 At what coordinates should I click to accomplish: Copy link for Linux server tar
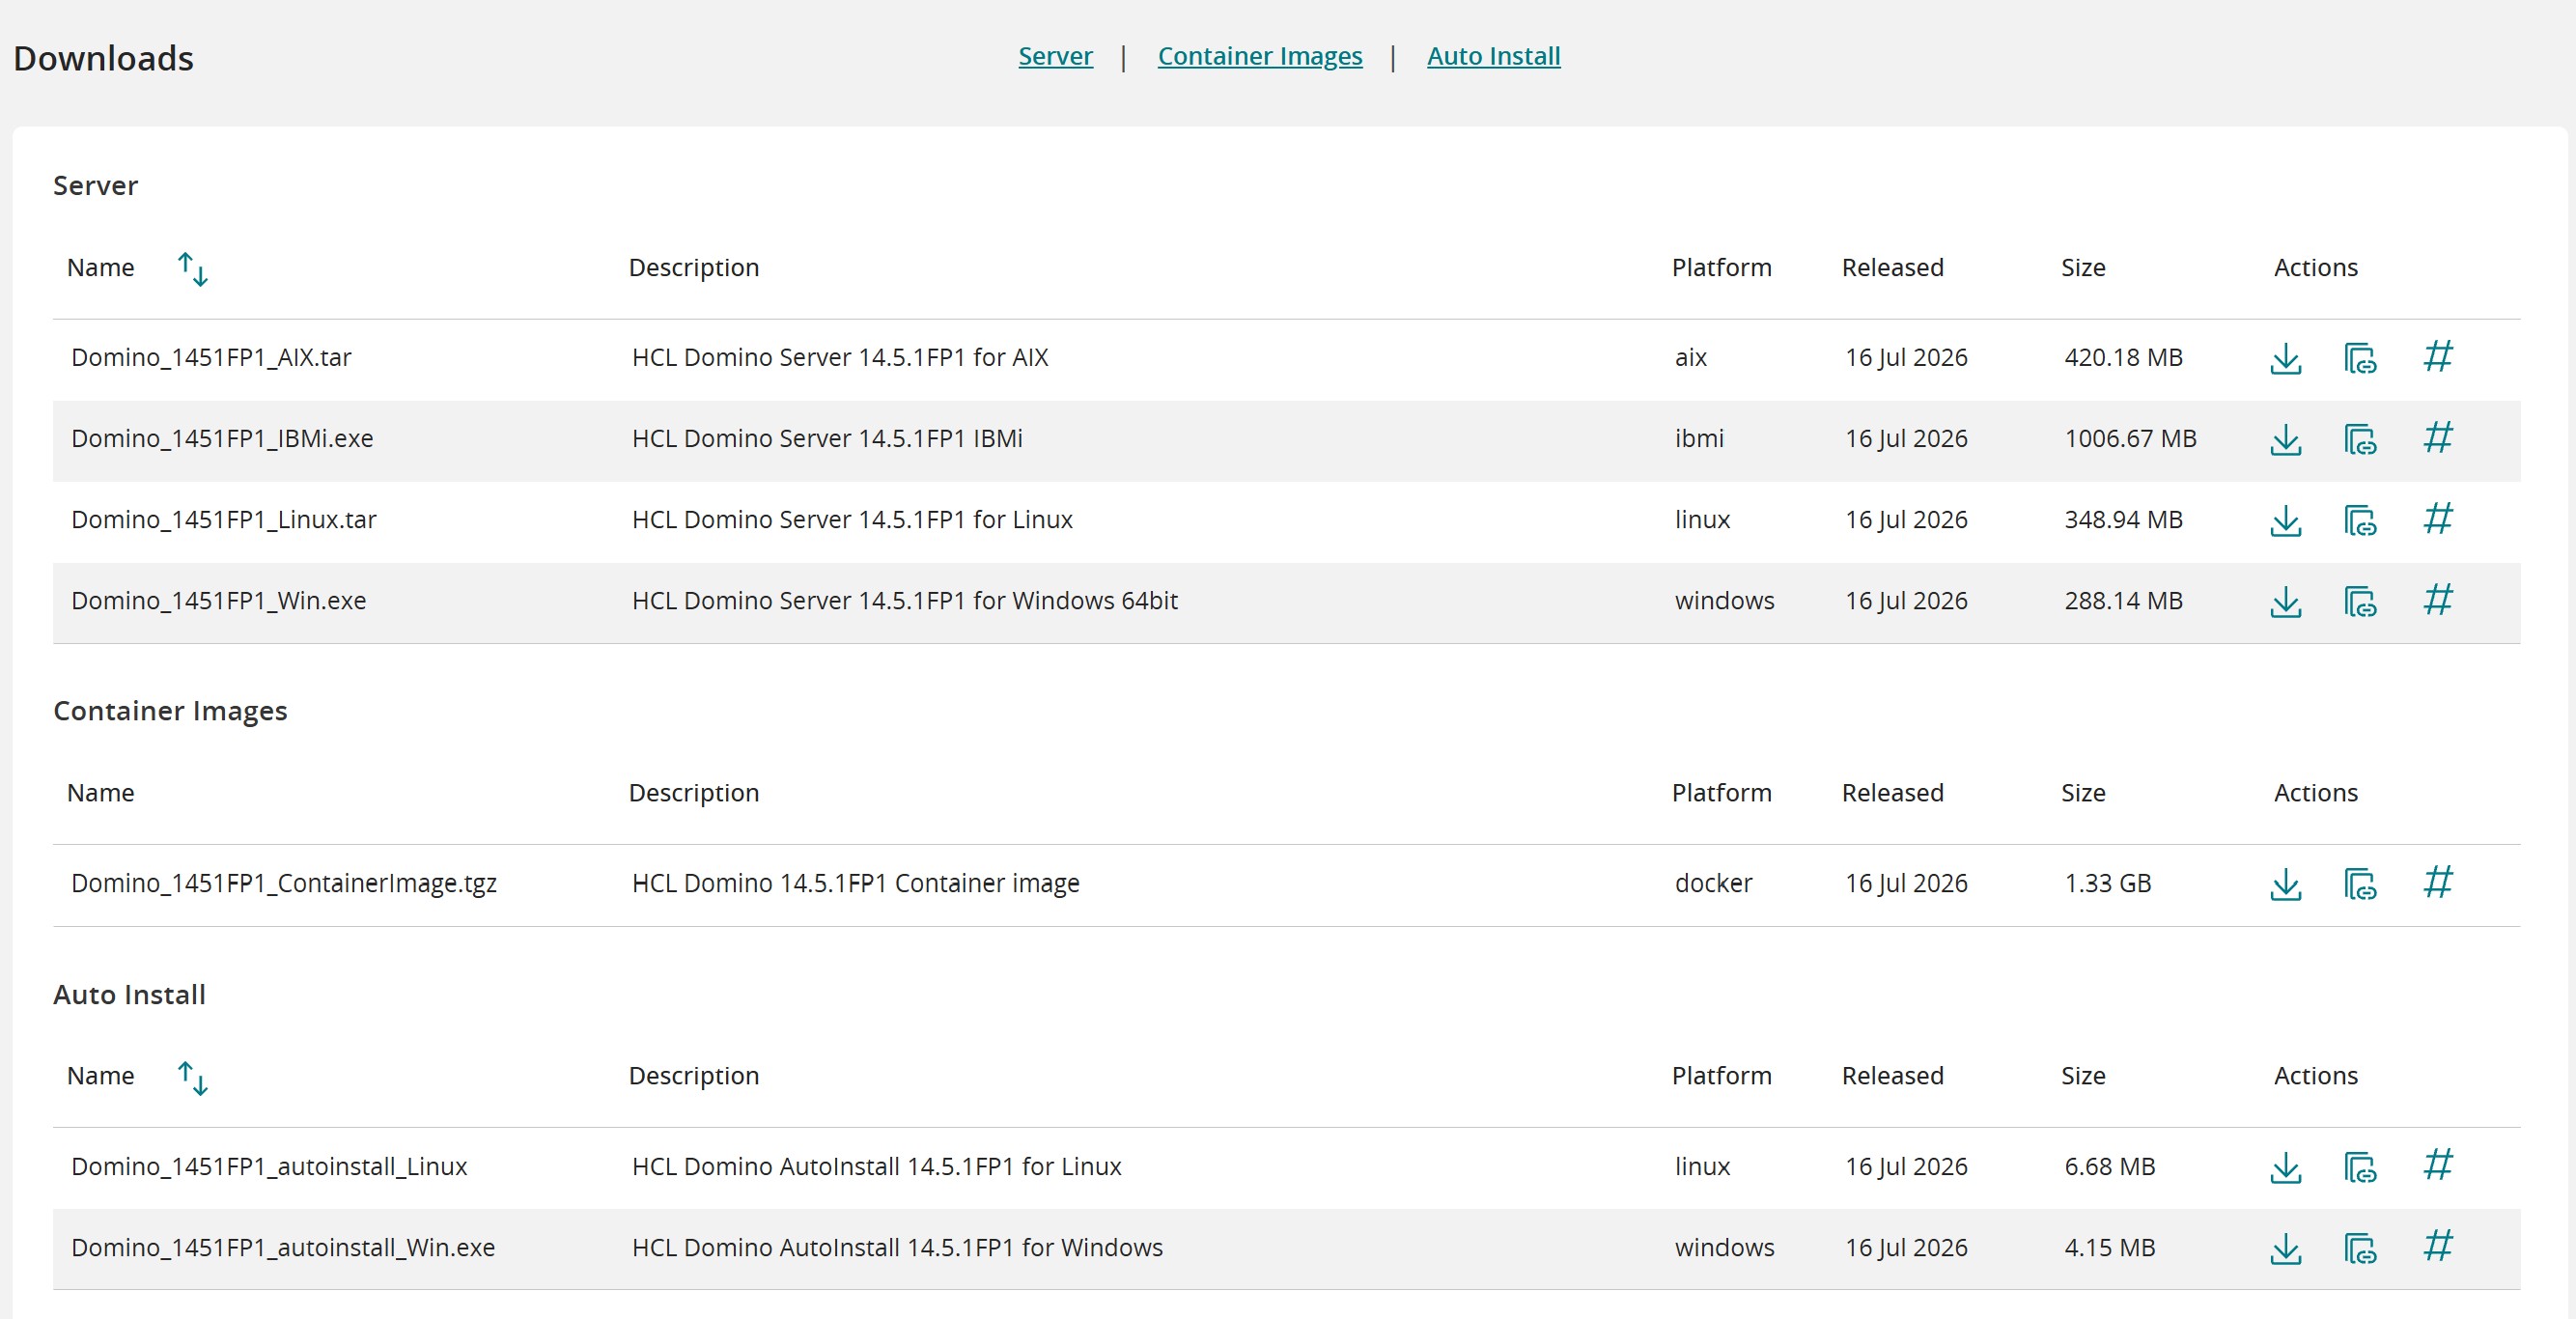tap(2360, 520)
